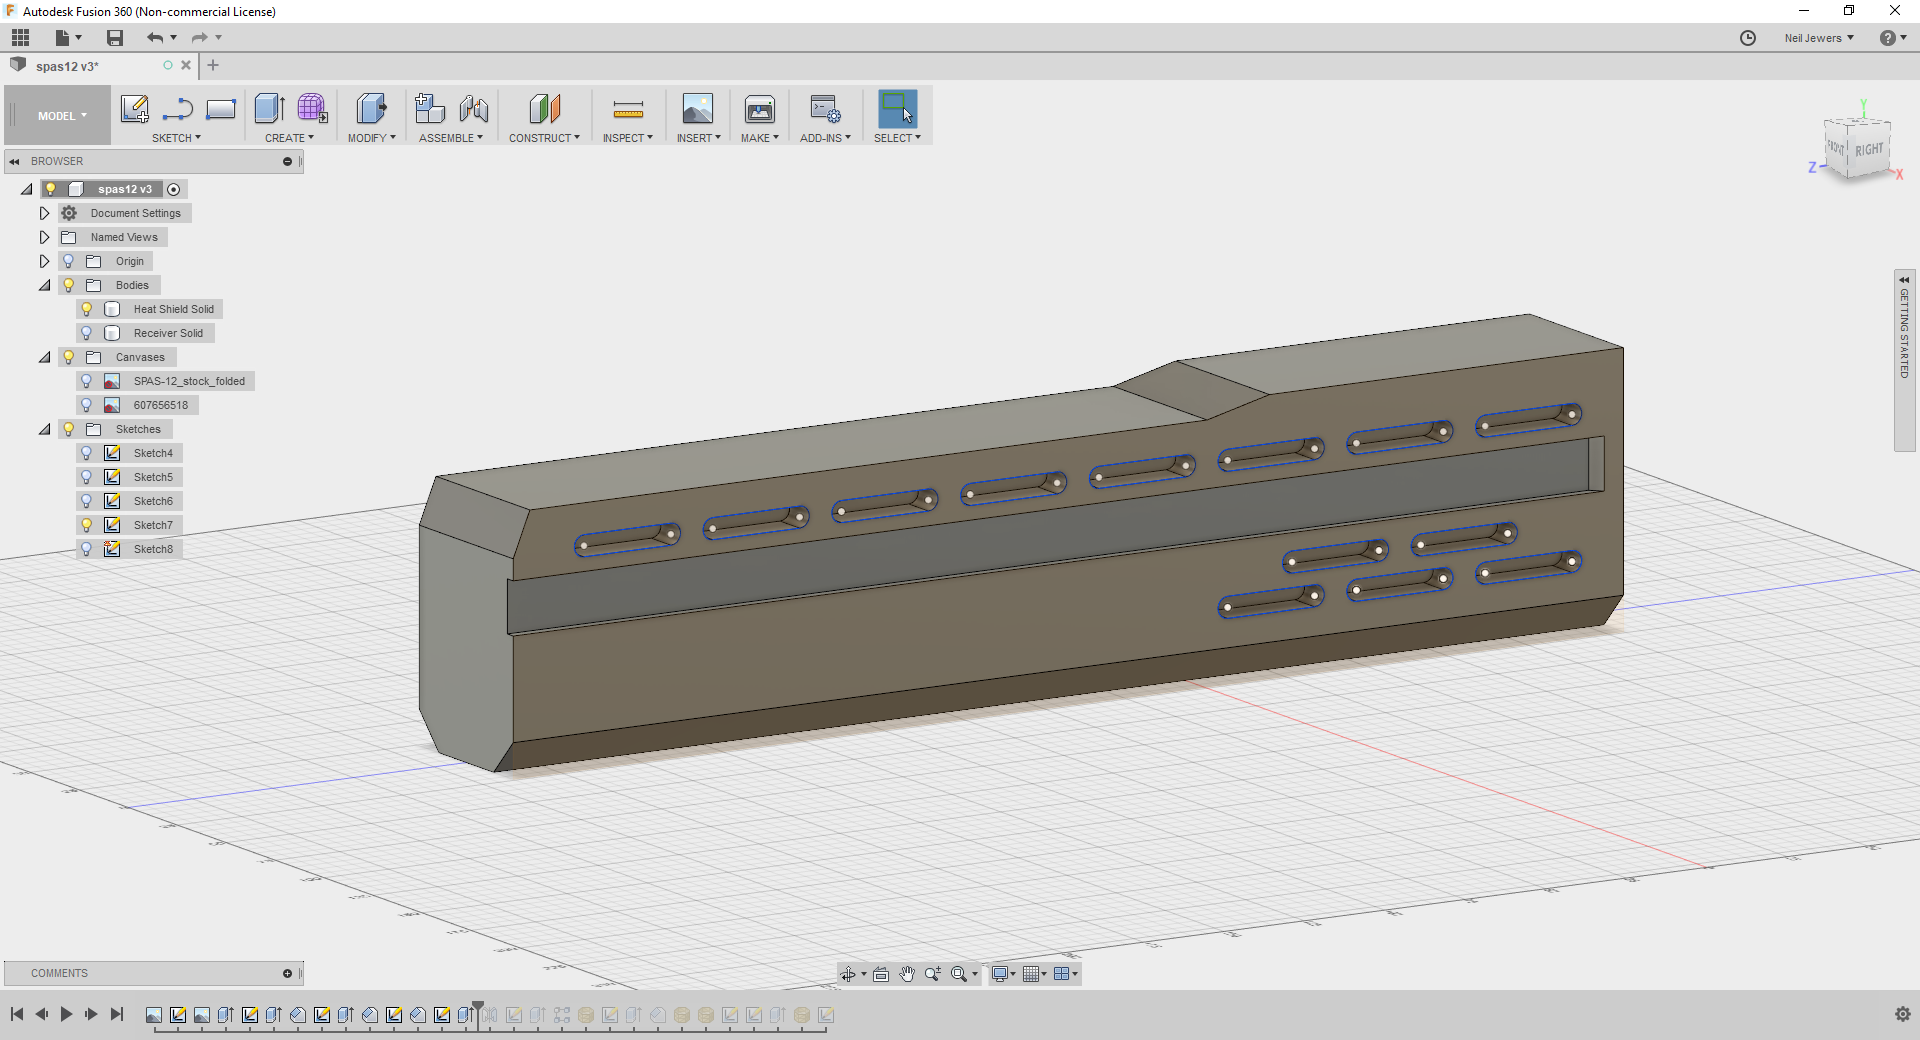Click the Save icon in top bar
This screenshot has width=1920, height=1040.
pyautogui.click(x=115, y=38)
